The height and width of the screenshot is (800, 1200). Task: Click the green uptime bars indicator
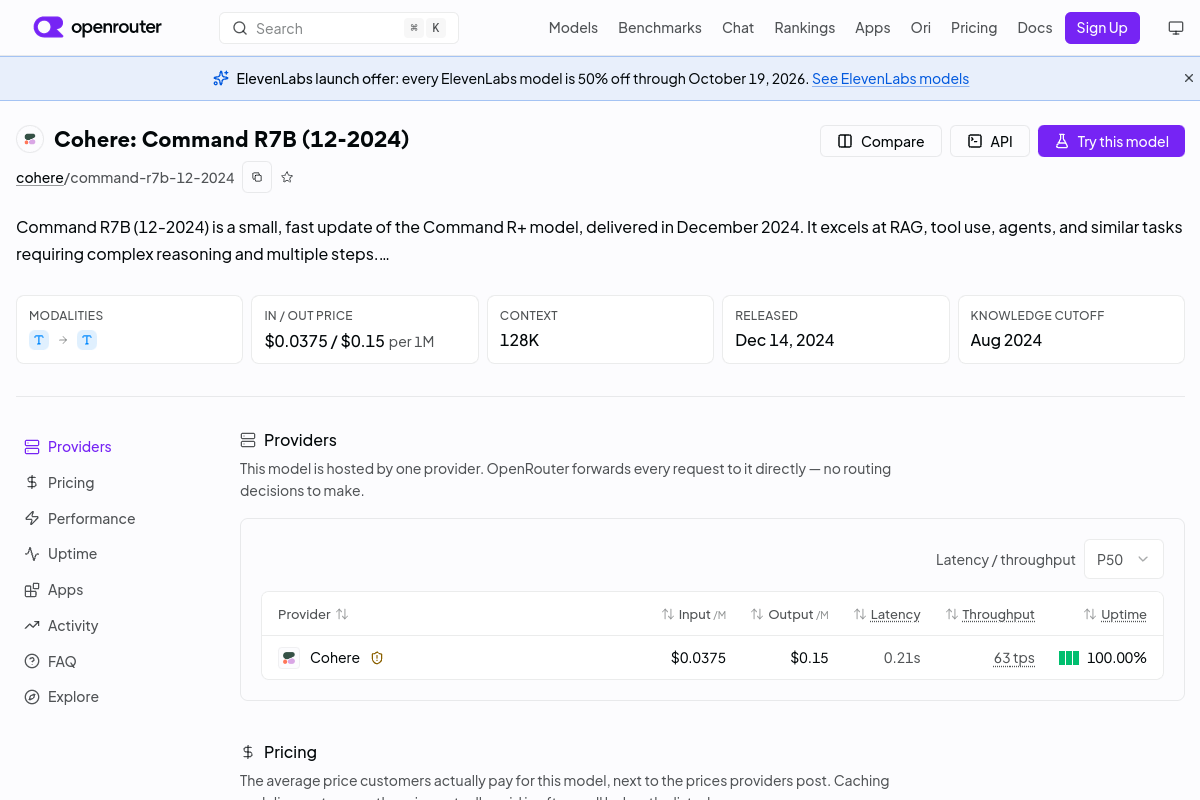[1069, 658]
